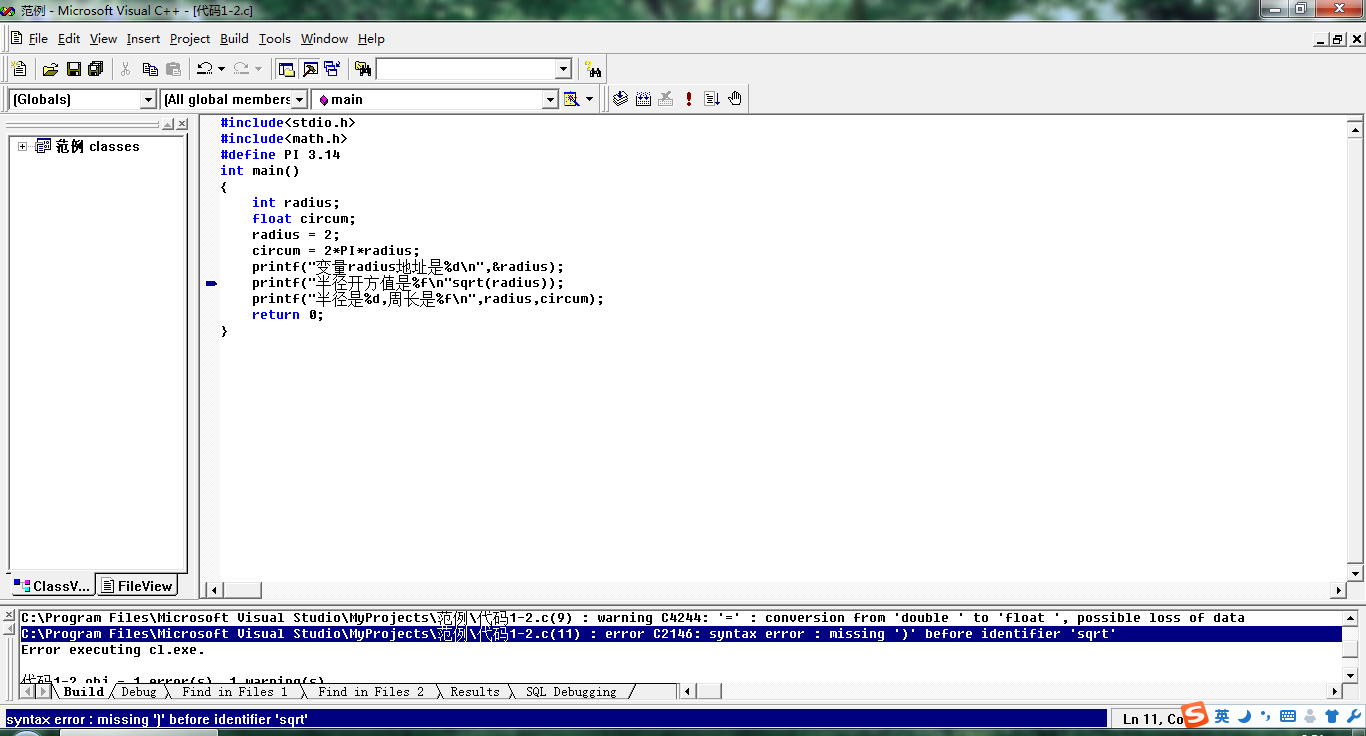Click the editor horizontal scrollbar thumb
The image size is (1366, 736).
[x=241, y=590]
